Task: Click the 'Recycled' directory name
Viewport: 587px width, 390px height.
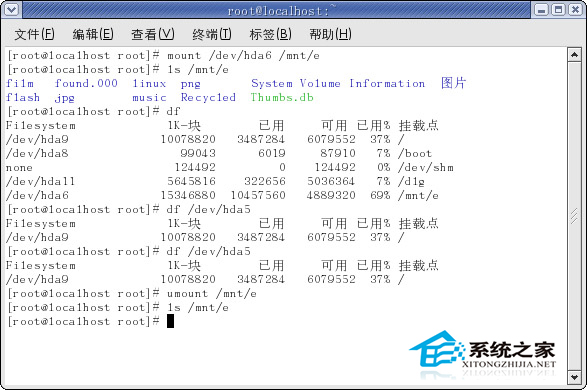Action: click(x=208, y=98)
